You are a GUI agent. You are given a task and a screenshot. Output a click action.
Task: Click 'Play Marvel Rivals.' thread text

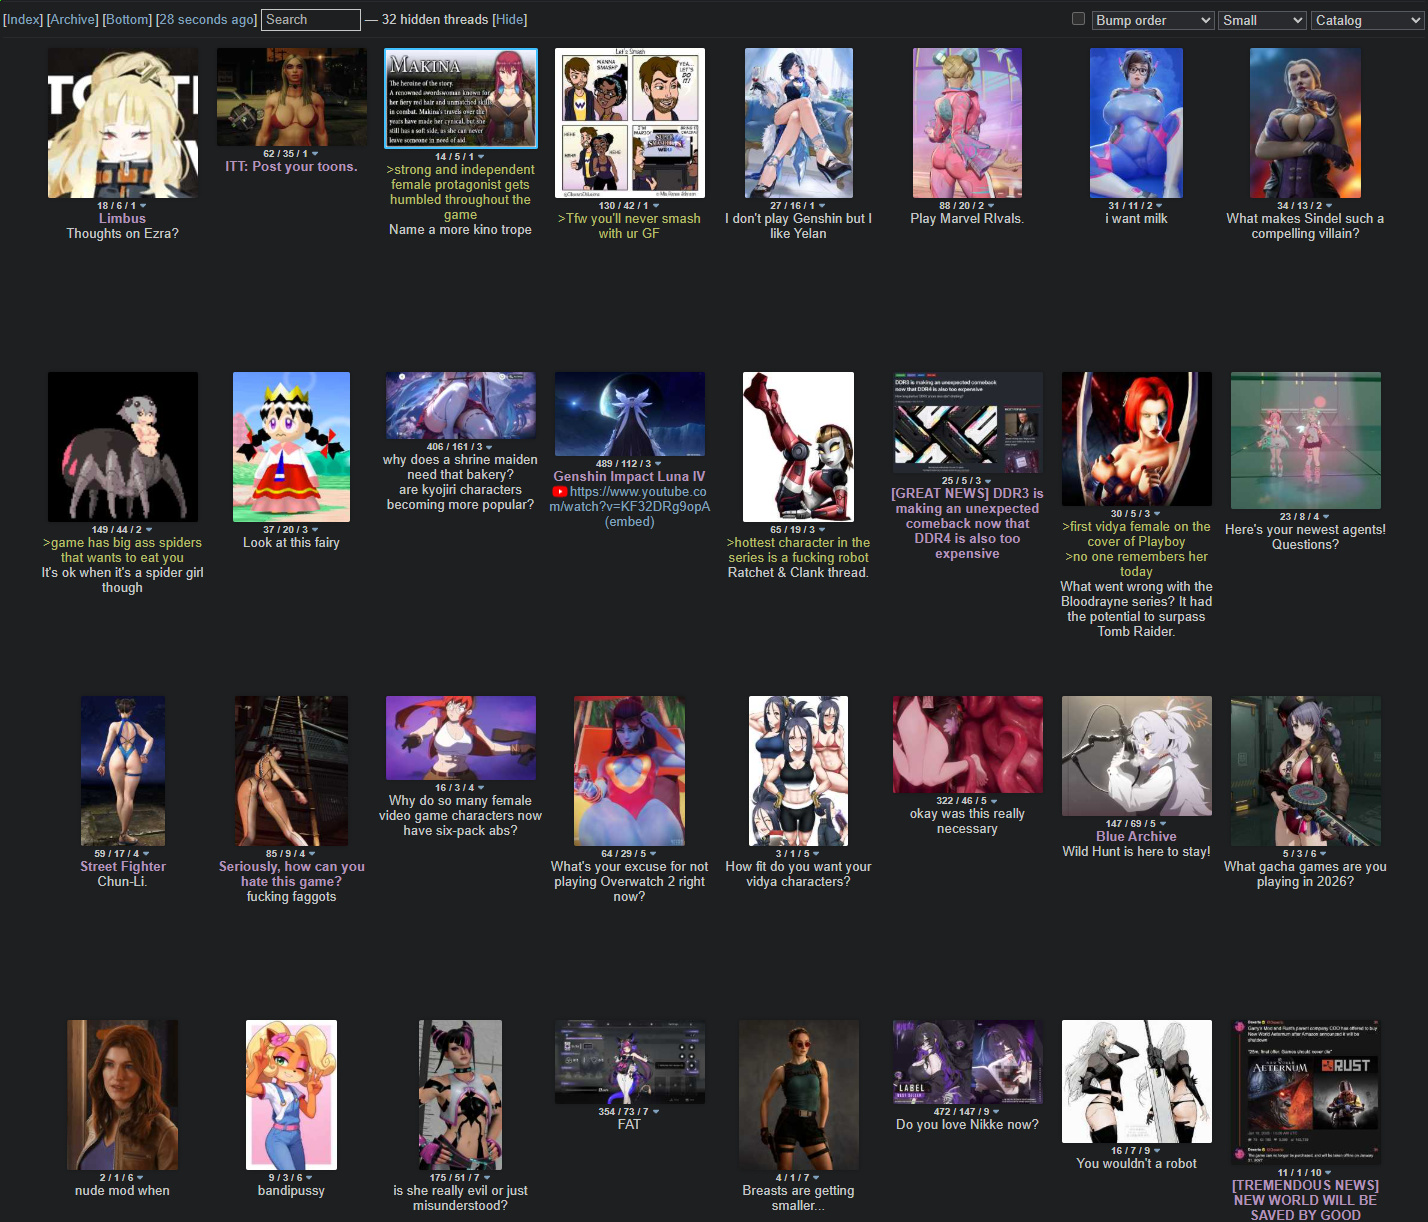[x=967, y=218]
